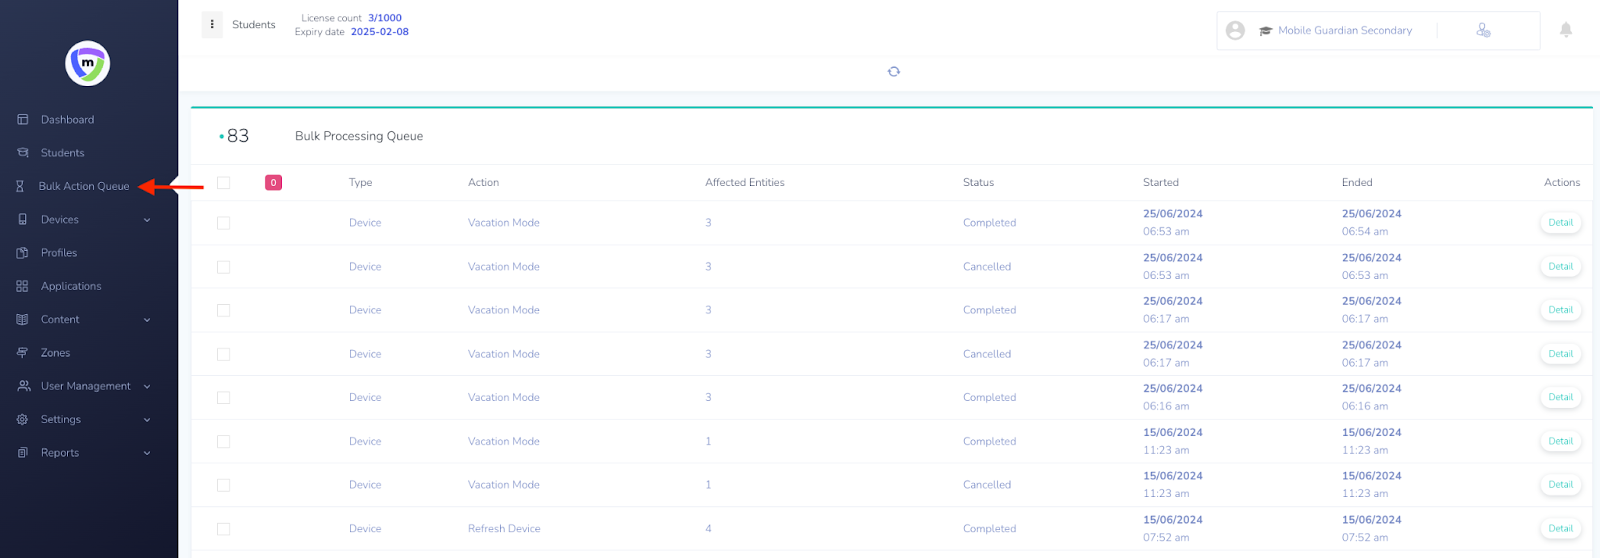Viewport: 1600px width, 558px height.
Task: Expand the Devices sidebar submenu
Action: point(147,220)
